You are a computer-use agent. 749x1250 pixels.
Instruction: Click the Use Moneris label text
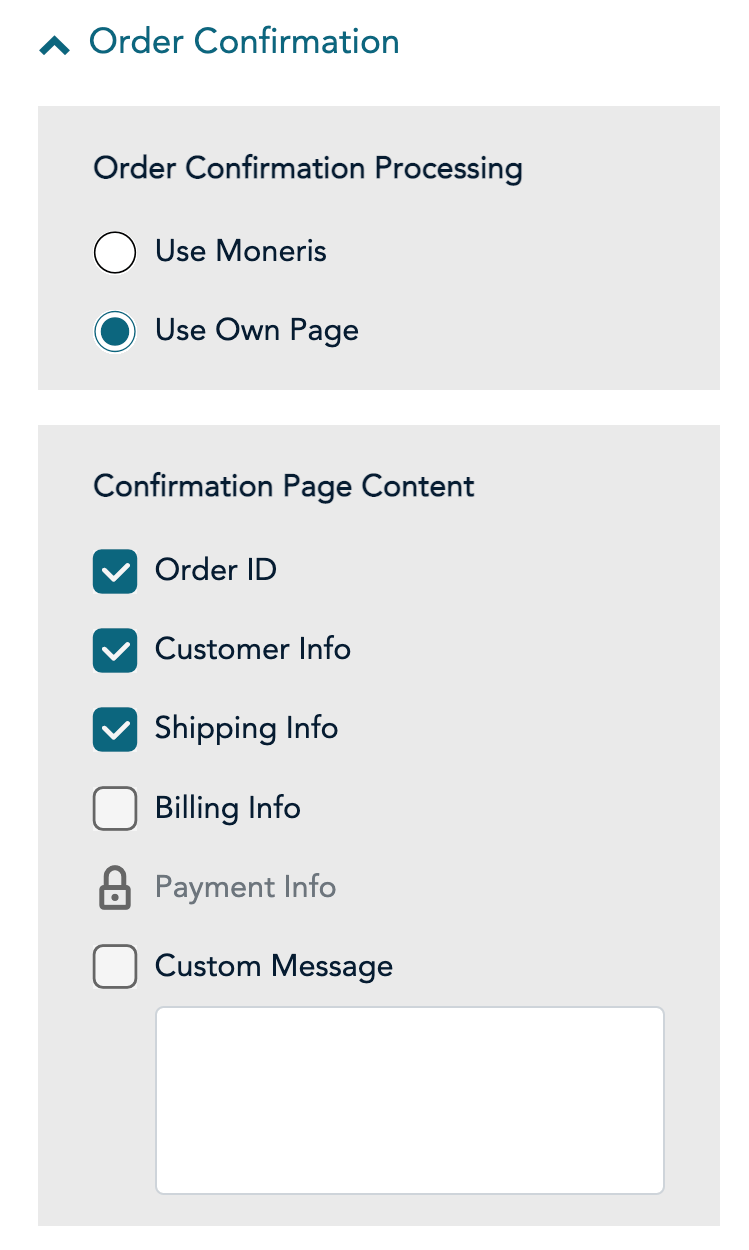click(x=241, y=251)
